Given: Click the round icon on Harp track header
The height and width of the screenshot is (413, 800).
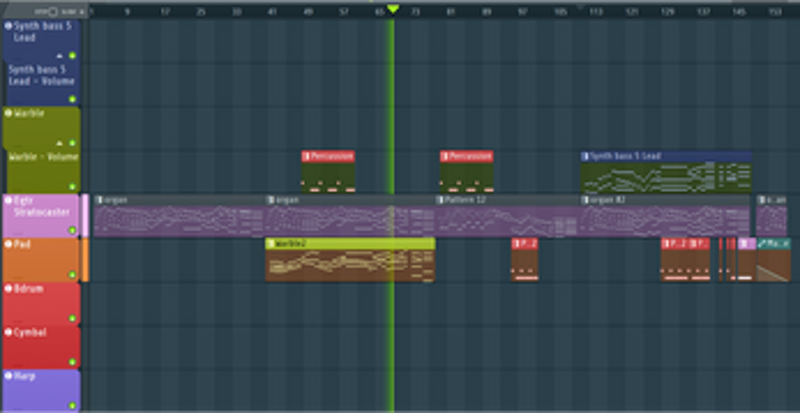Looking at the screenshot, I should tap(8, 376).
